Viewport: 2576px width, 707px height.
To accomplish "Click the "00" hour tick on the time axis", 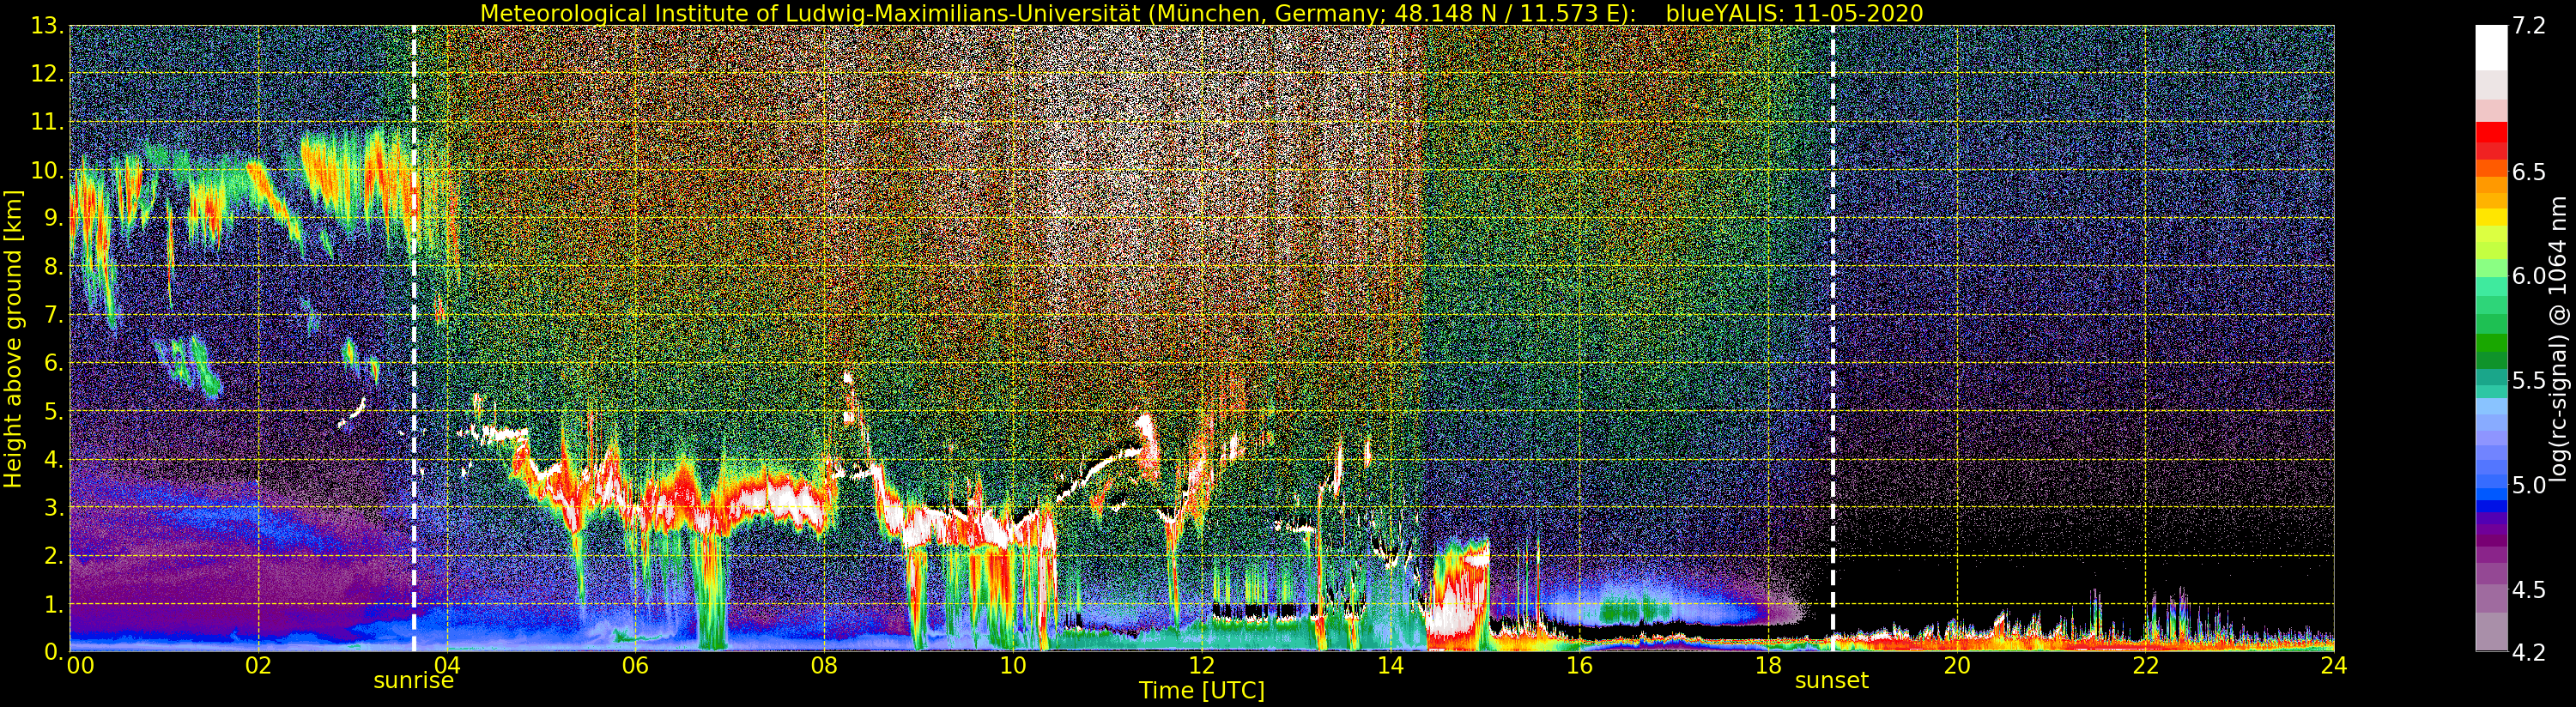I will pyautogui.click(x=80, y=665).
